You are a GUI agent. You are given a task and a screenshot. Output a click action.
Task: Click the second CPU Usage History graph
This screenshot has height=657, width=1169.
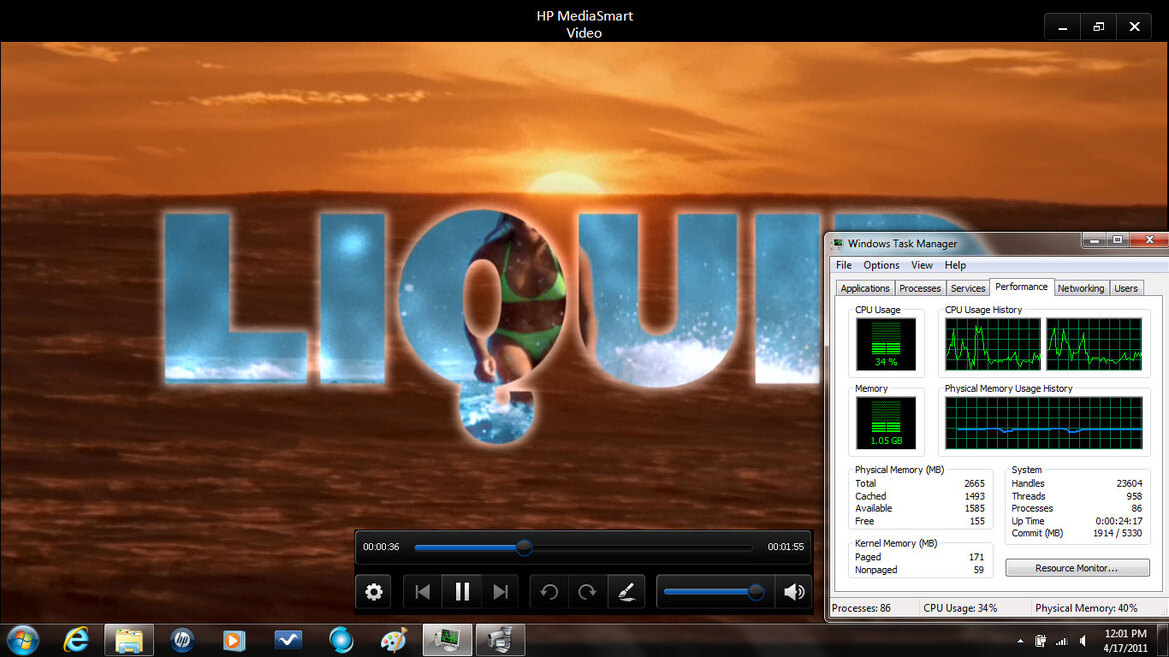1094,344
